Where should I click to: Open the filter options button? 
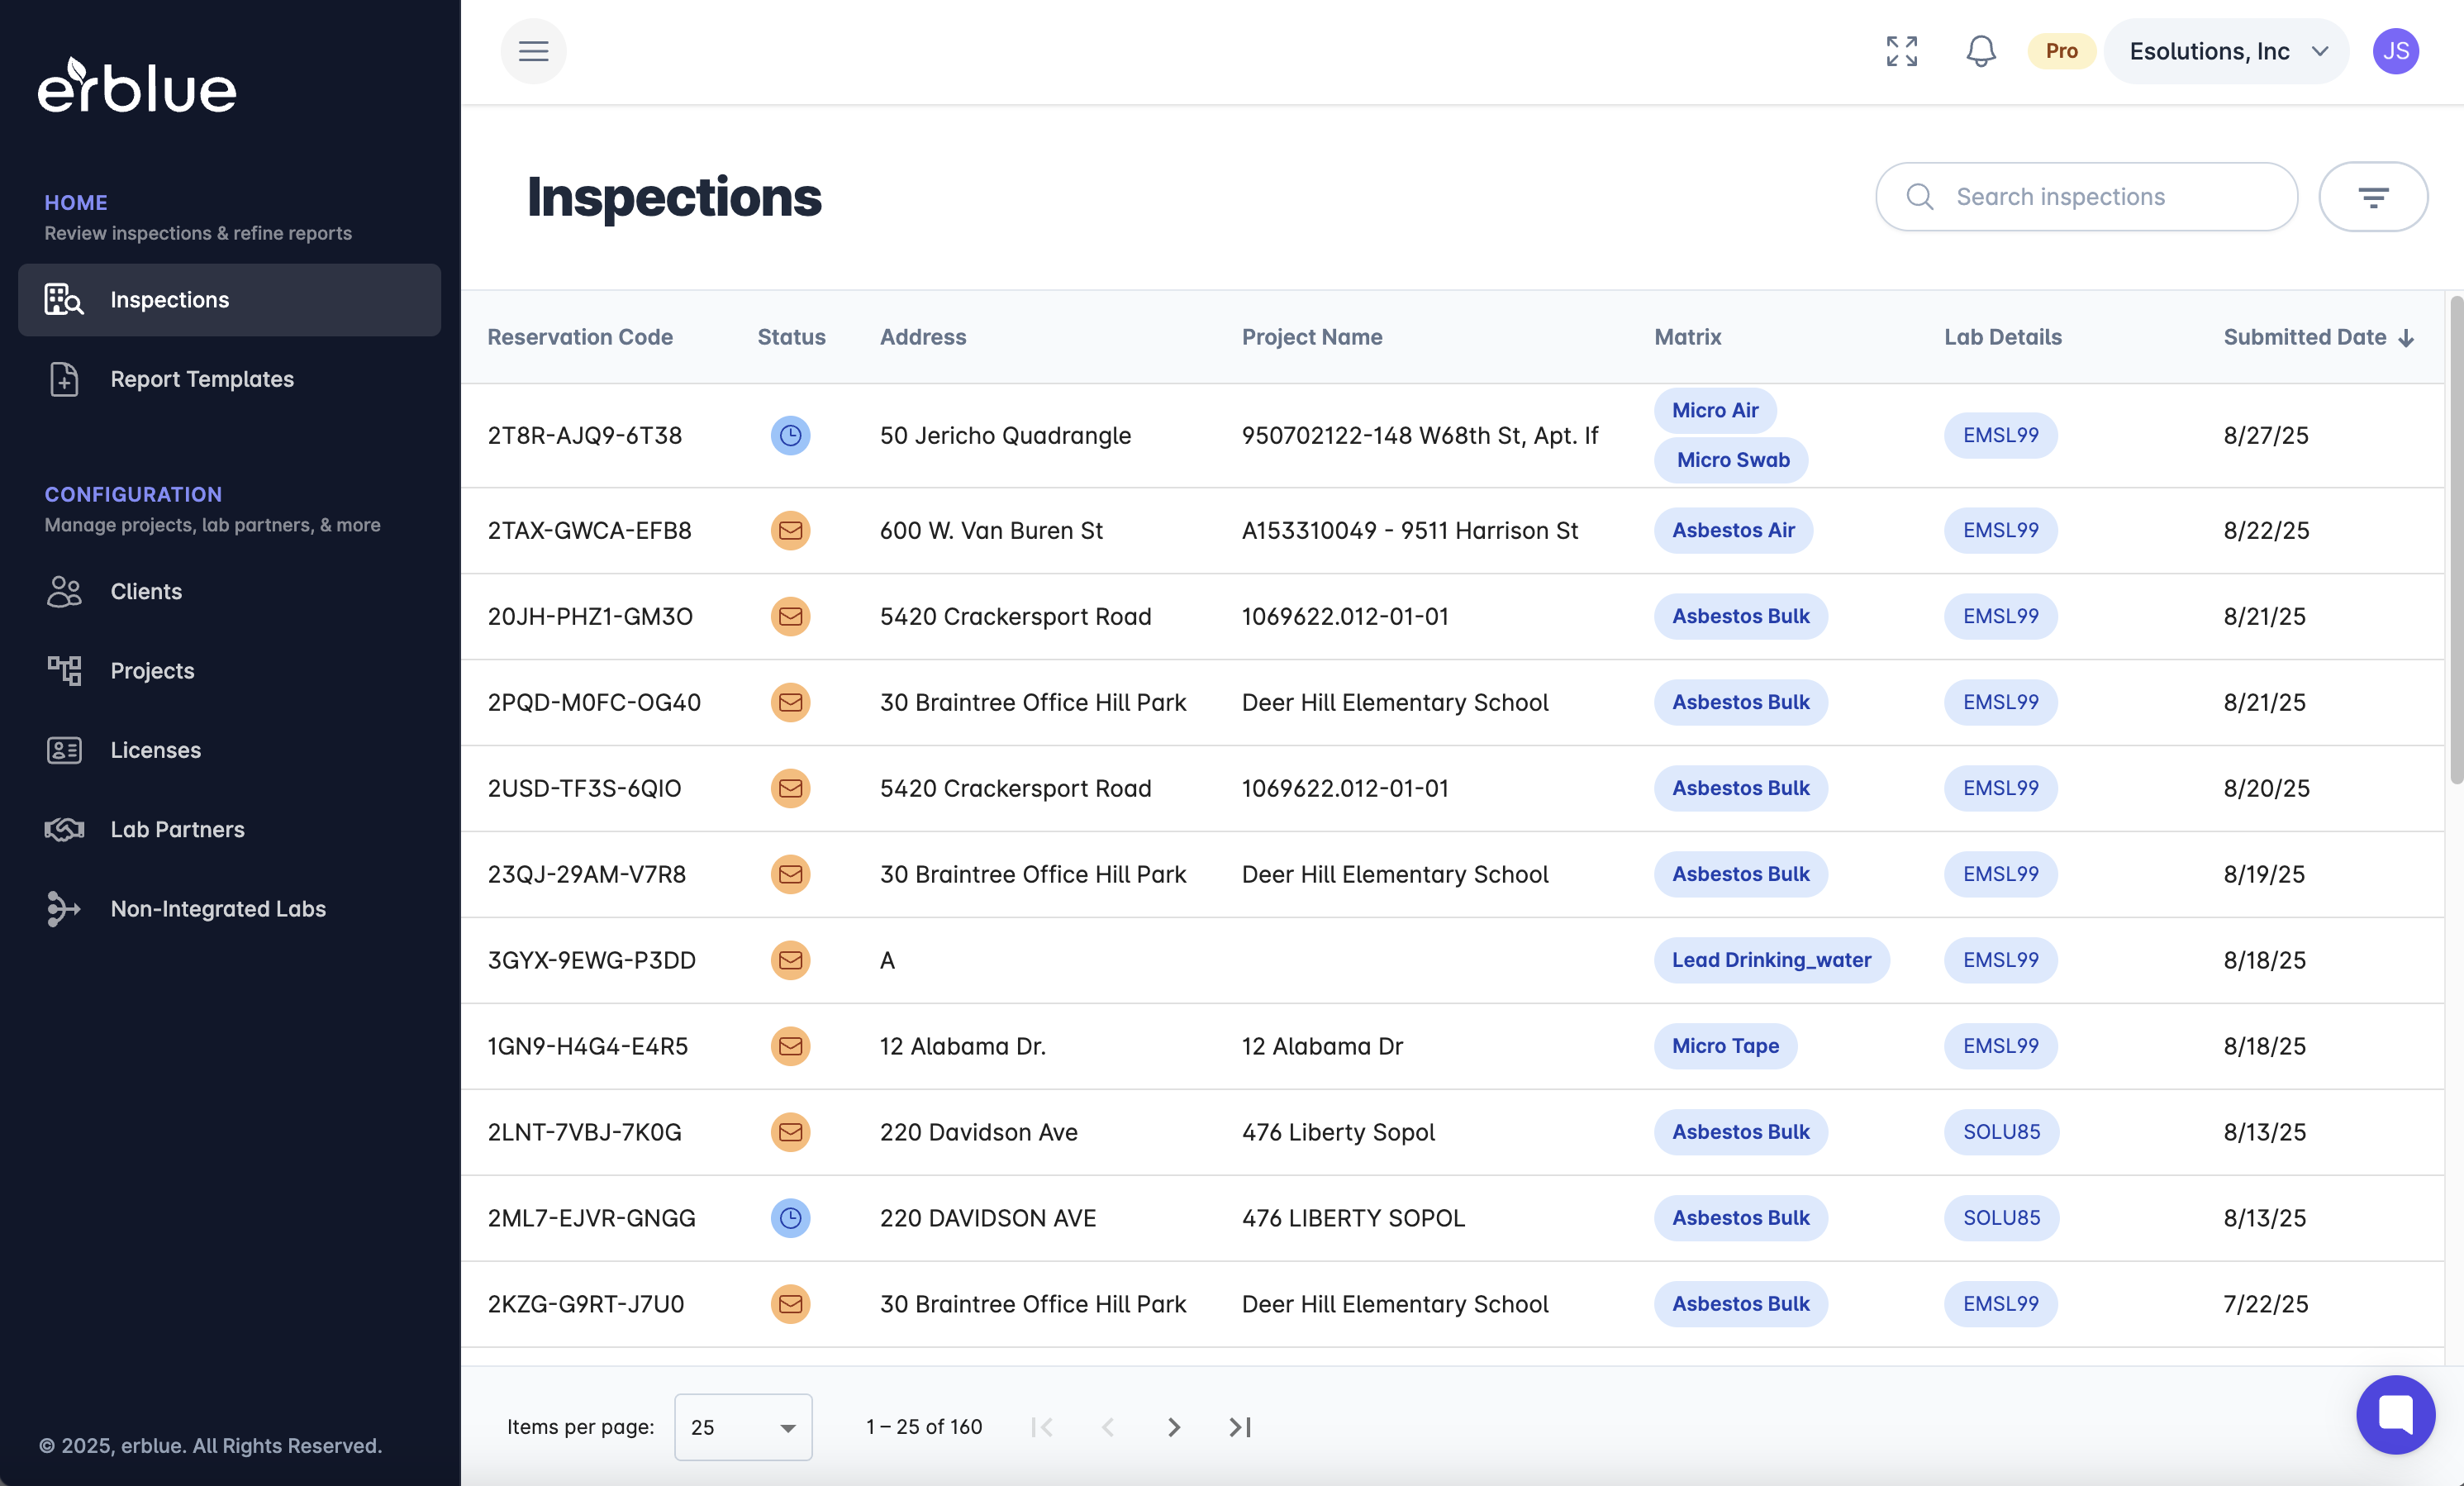[x=2372, y=197]
